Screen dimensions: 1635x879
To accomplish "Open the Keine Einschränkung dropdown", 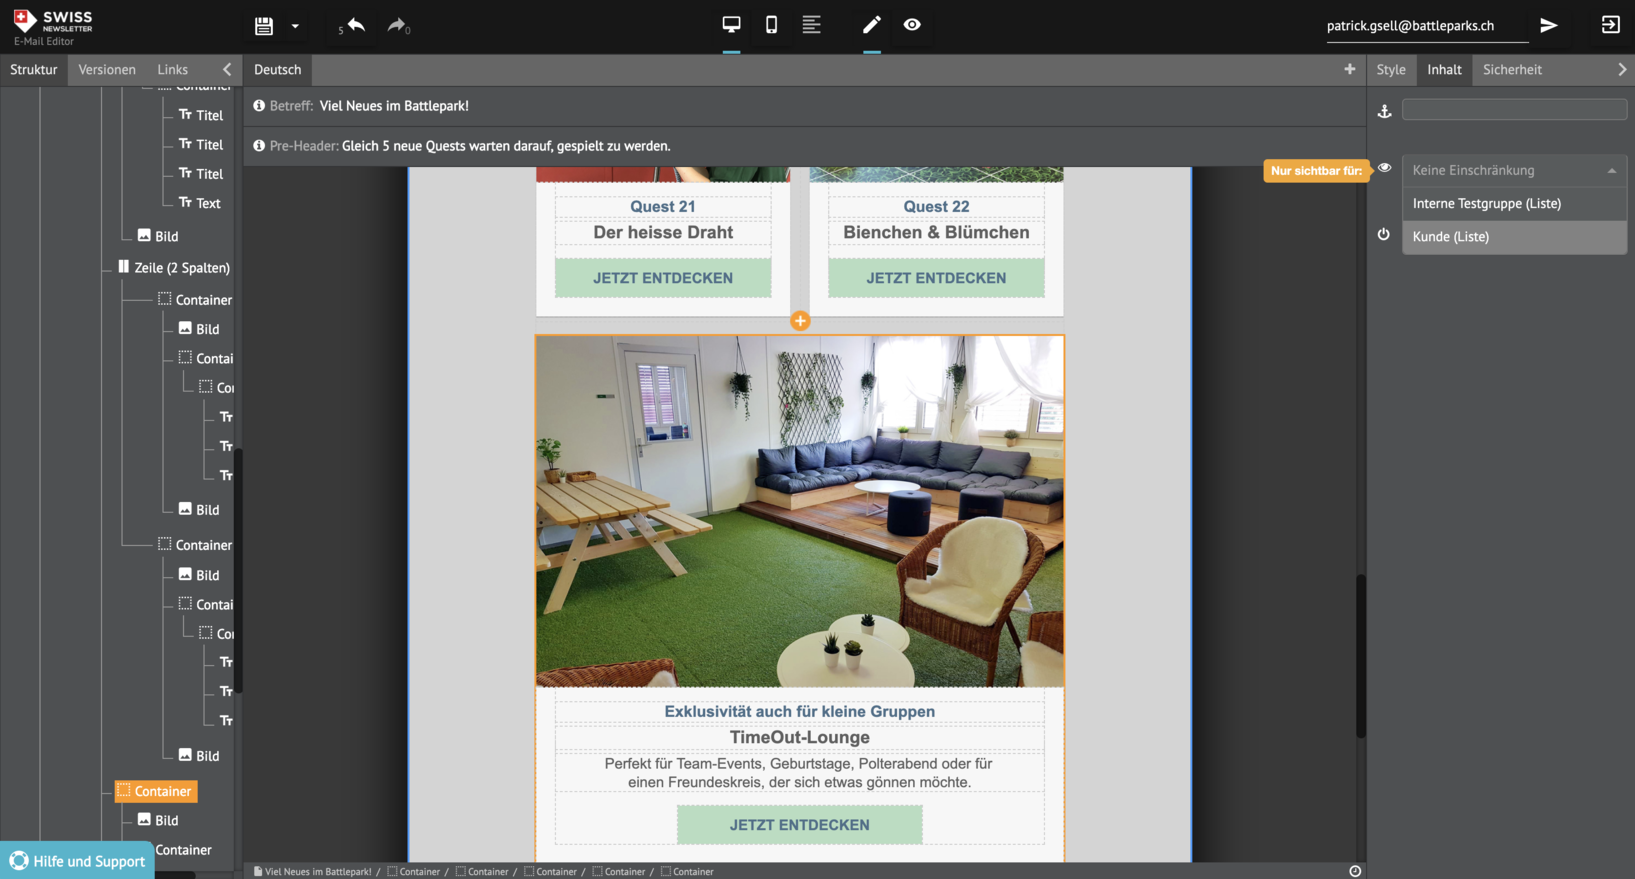I will click(1513, 170).
